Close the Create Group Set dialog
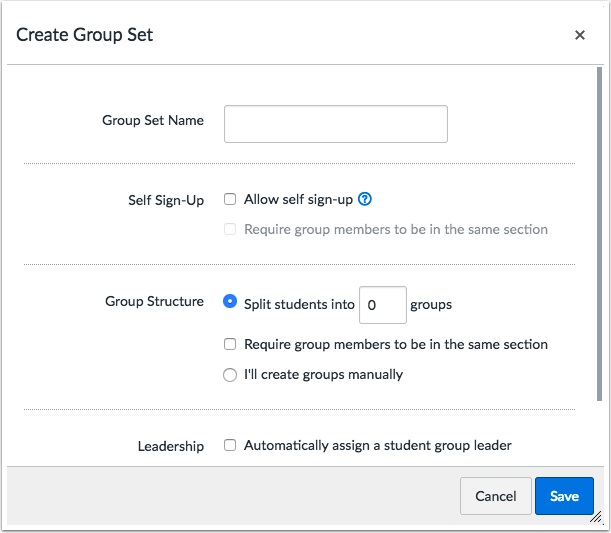 [x=580, y=35]
